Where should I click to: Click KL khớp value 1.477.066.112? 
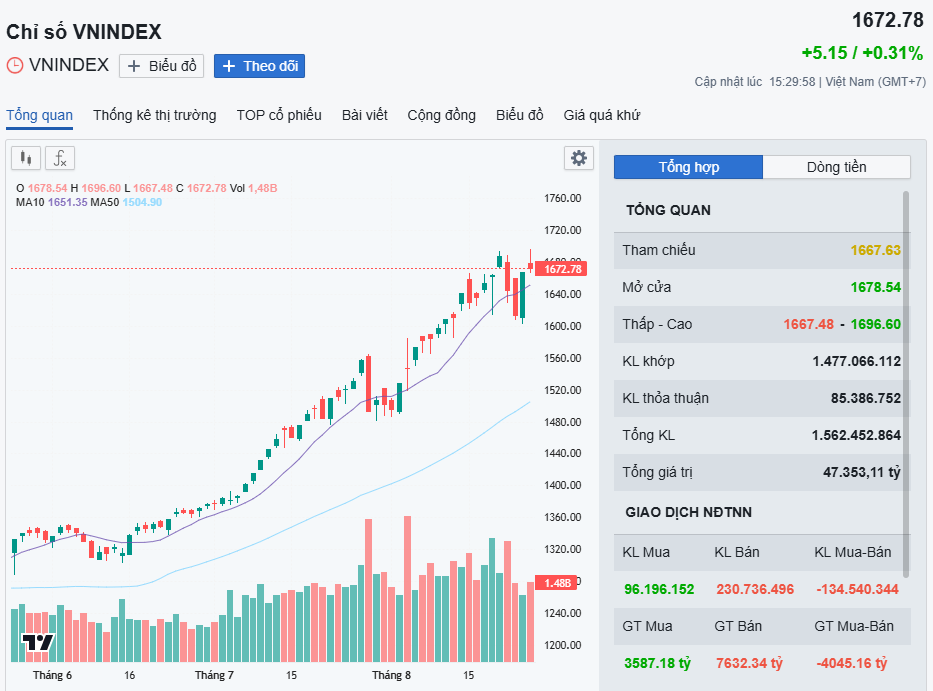pos(856,361)
